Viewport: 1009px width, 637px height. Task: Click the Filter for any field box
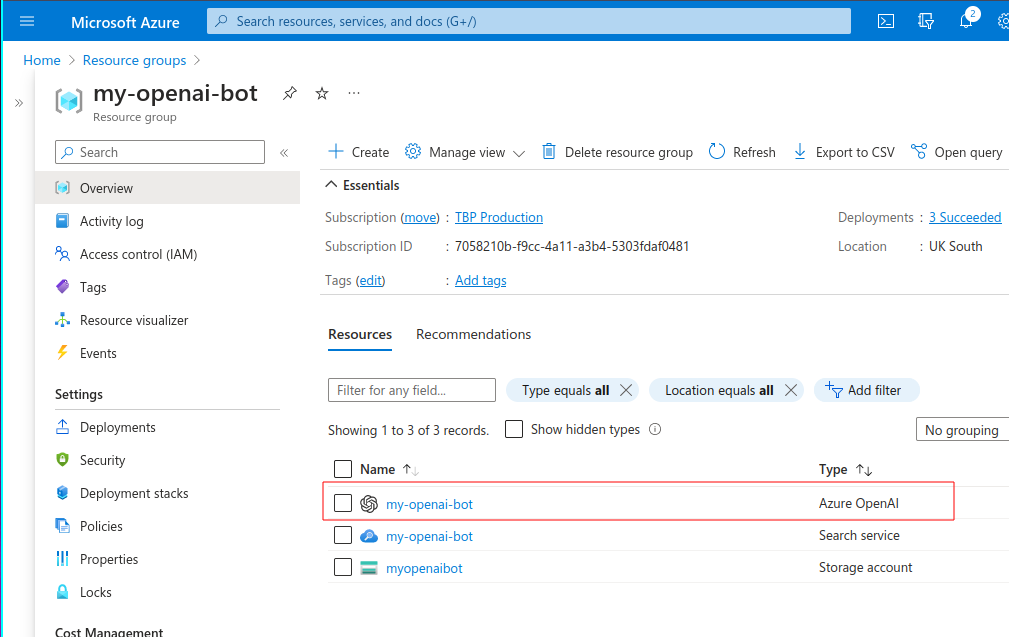[412, 390]
